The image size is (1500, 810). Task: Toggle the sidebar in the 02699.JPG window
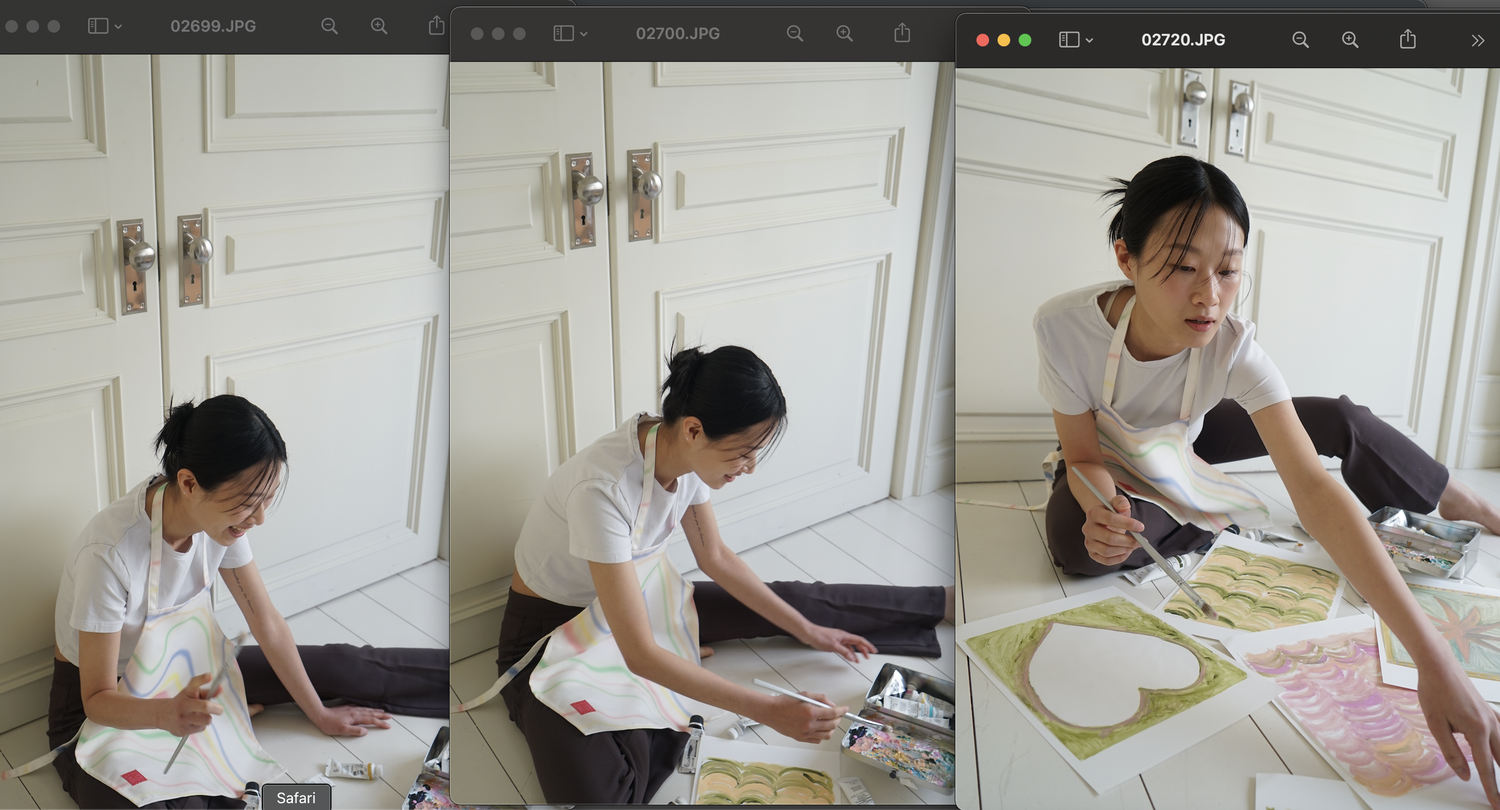click(x=98, y=26)
